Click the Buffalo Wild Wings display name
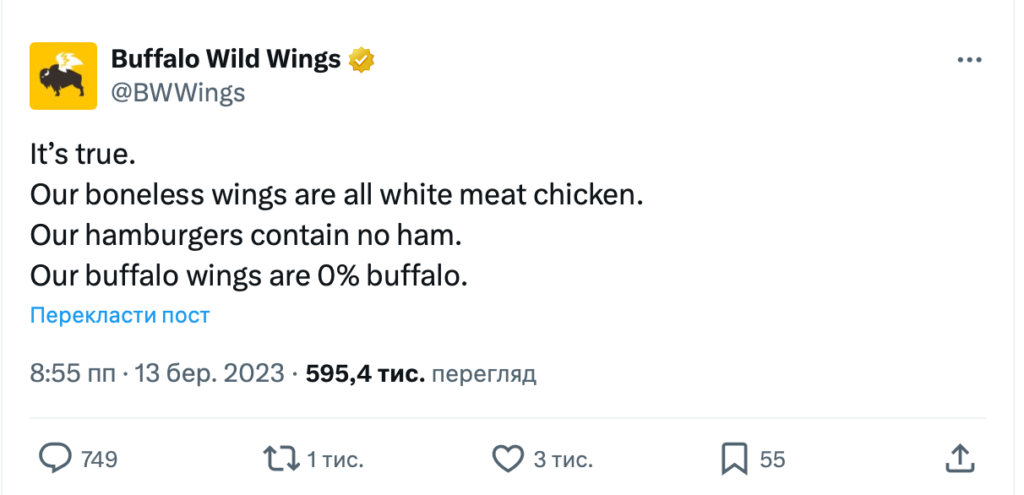Image resolution: width=1024 pixels, height=495 pixels. coord(227,60)
